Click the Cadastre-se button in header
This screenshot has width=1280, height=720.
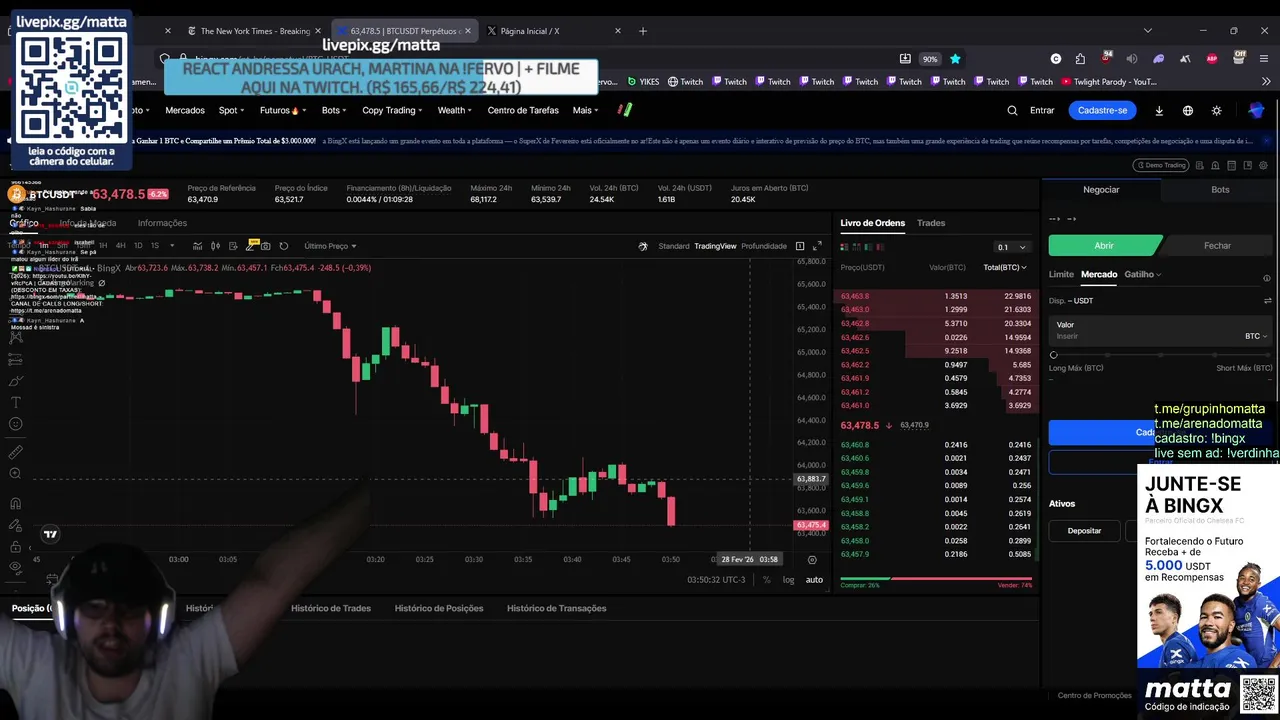tap(1102, 110)
